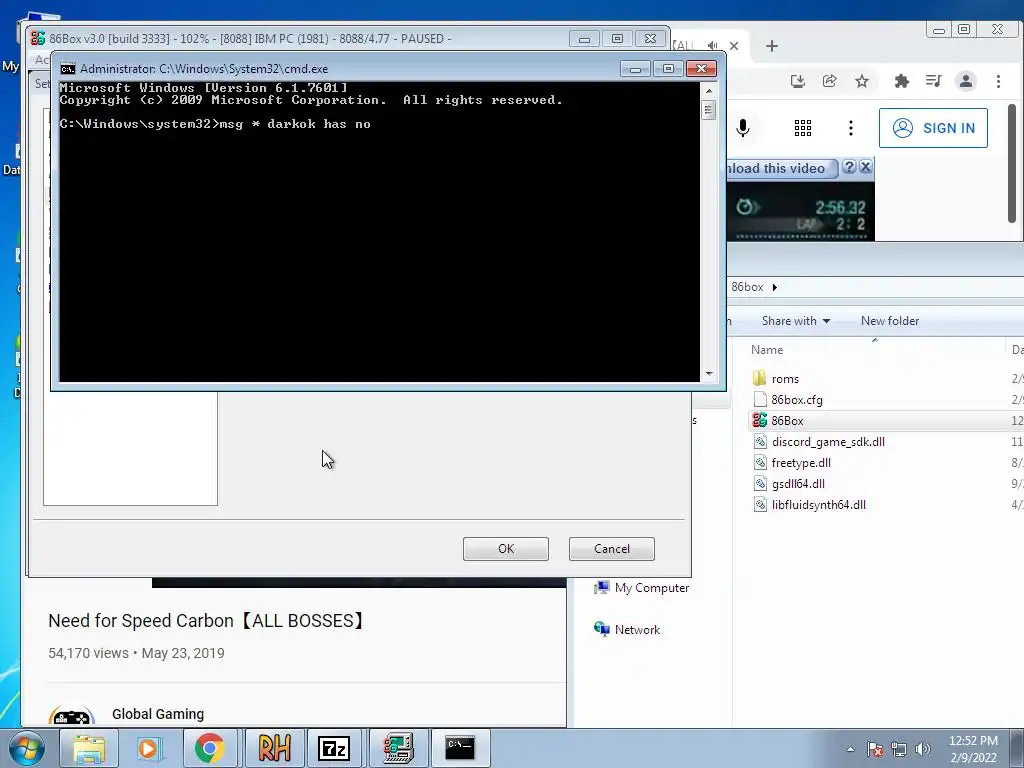This screenshot has width=1024, height=768.
Task: Open YouTube apps grid
Action: tap(803, 128)
